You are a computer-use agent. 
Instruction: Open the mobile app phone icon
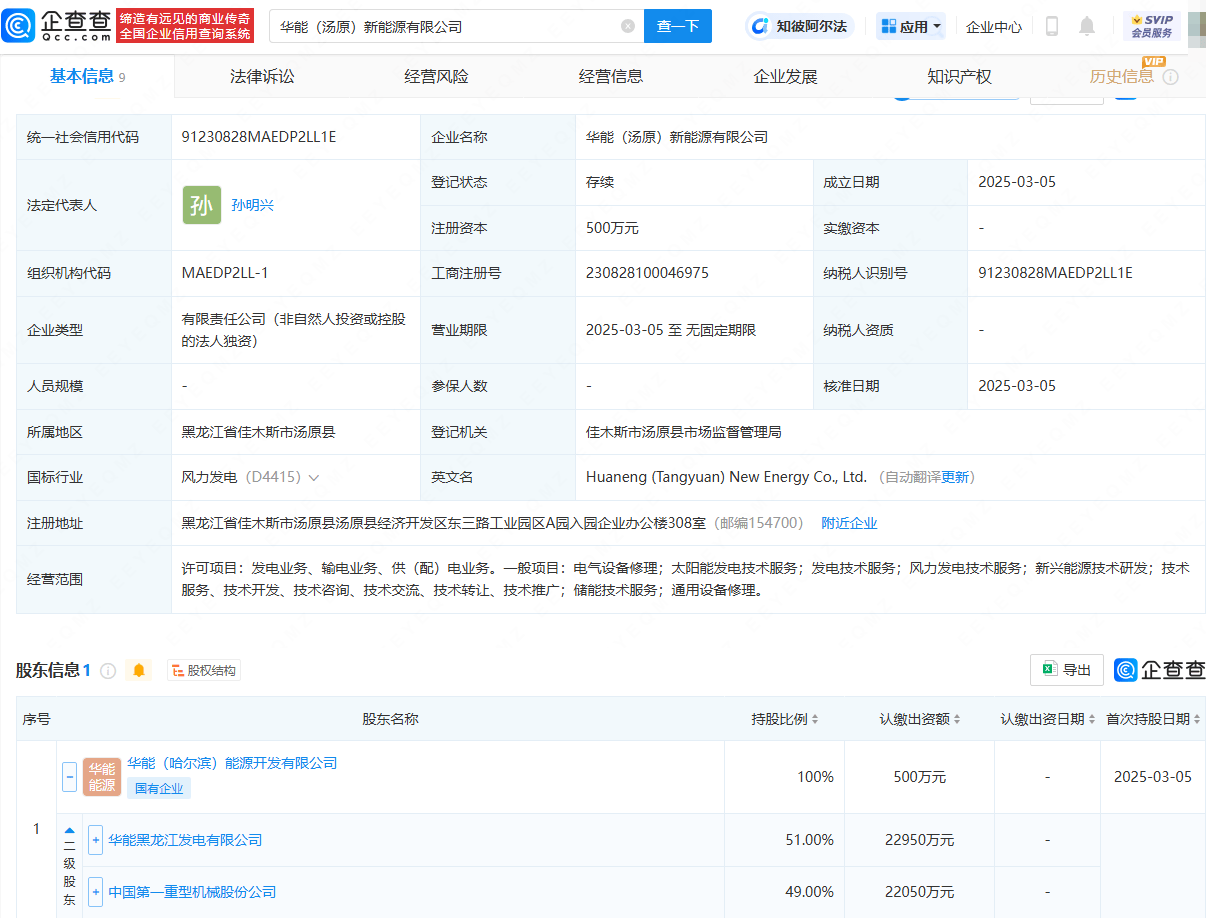(1051, 27)
